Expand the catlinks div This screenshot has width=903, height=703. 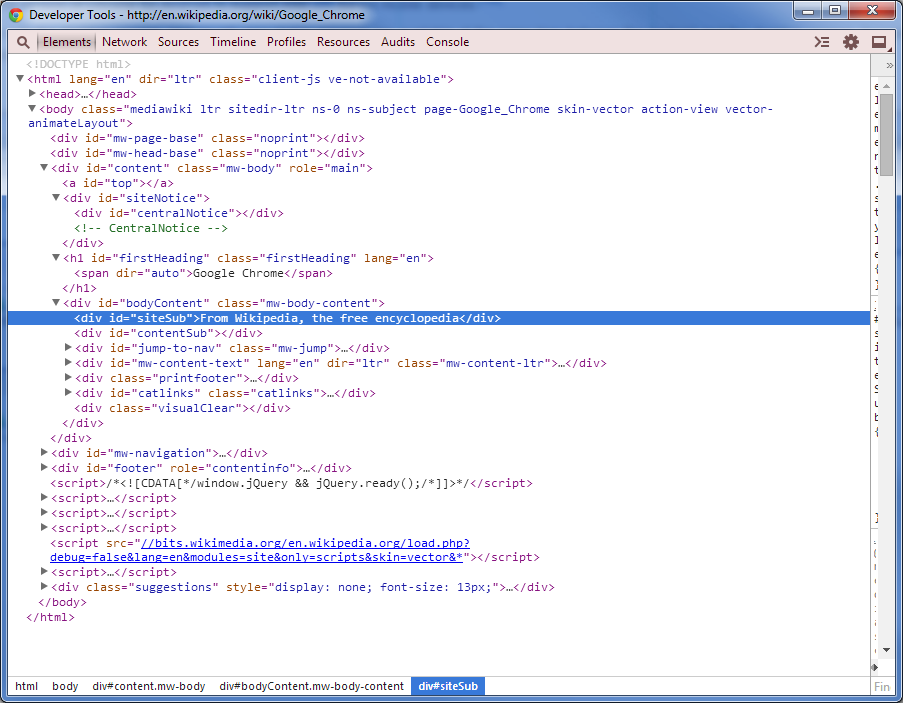click(68, 392)
